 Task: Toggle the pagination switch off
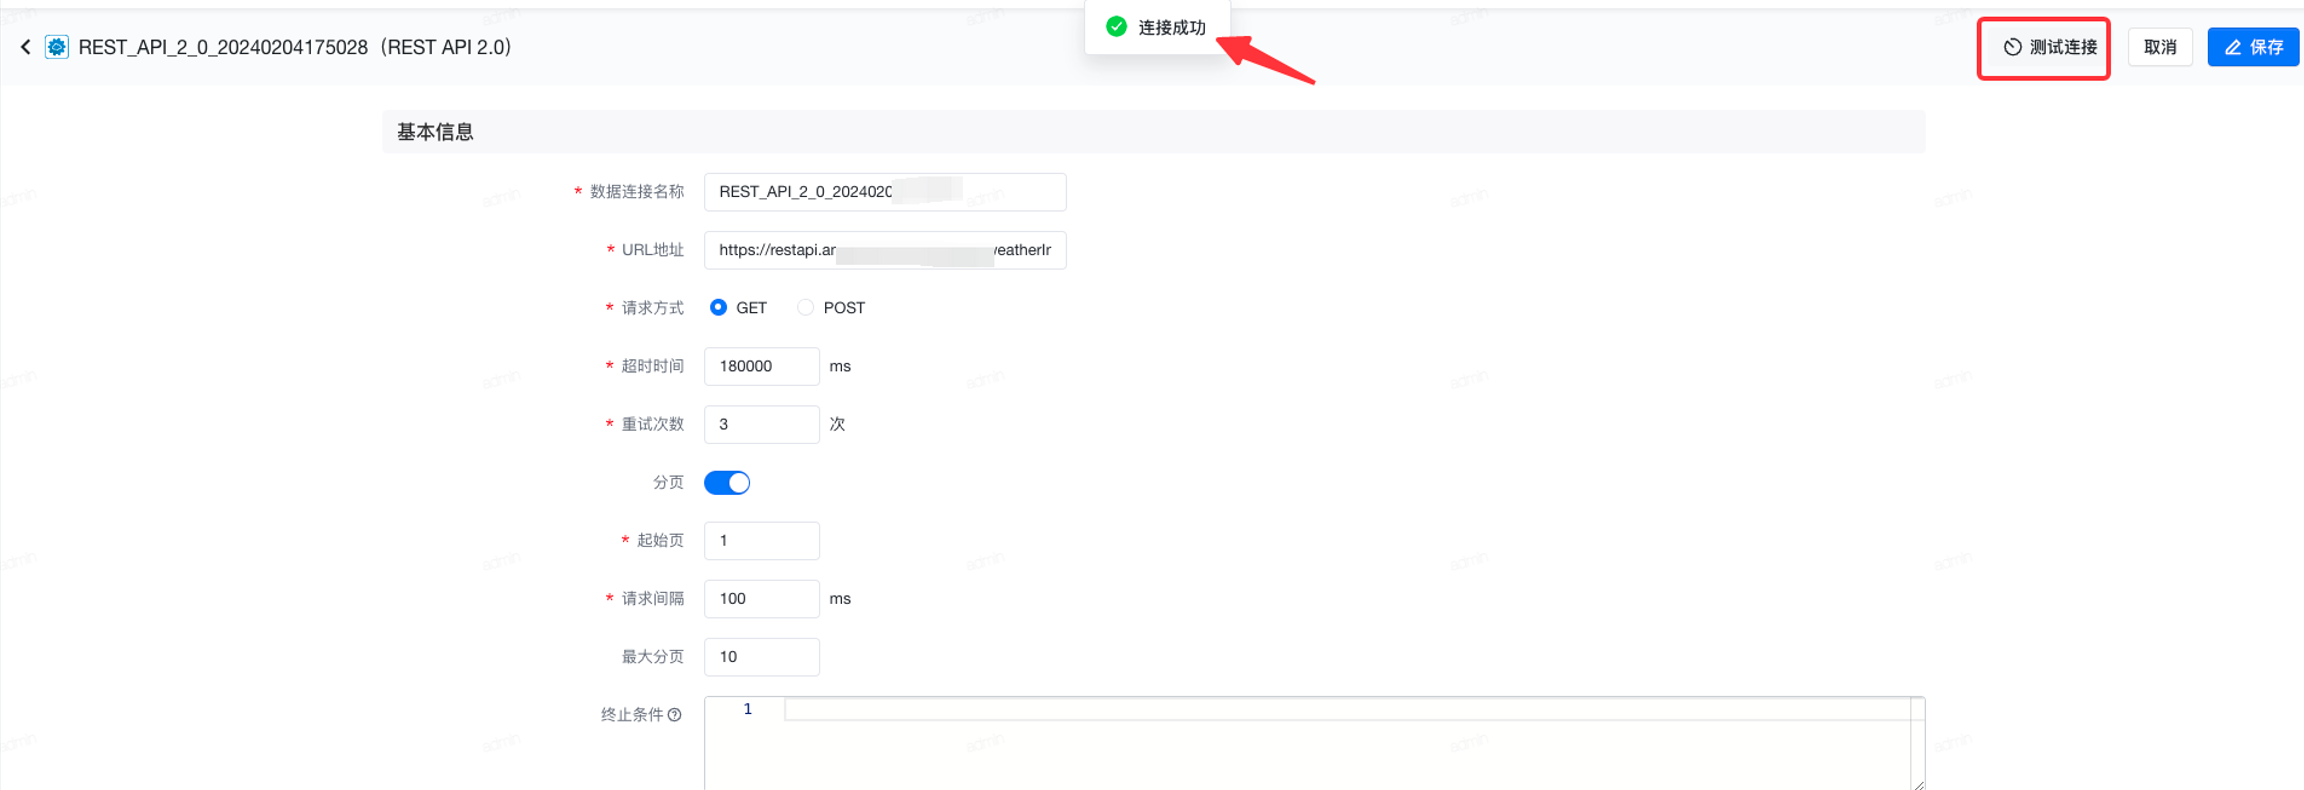[727, 483]
